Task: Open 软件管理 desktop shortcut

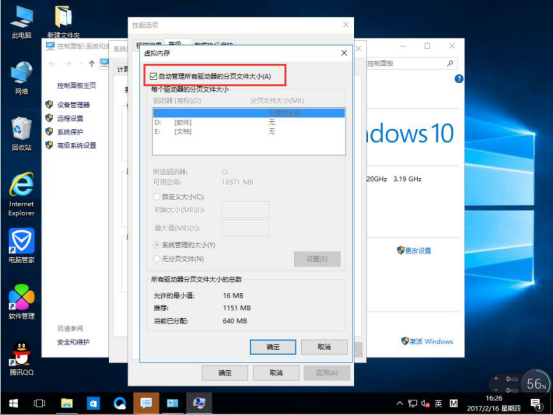Action: coord(22,302)
